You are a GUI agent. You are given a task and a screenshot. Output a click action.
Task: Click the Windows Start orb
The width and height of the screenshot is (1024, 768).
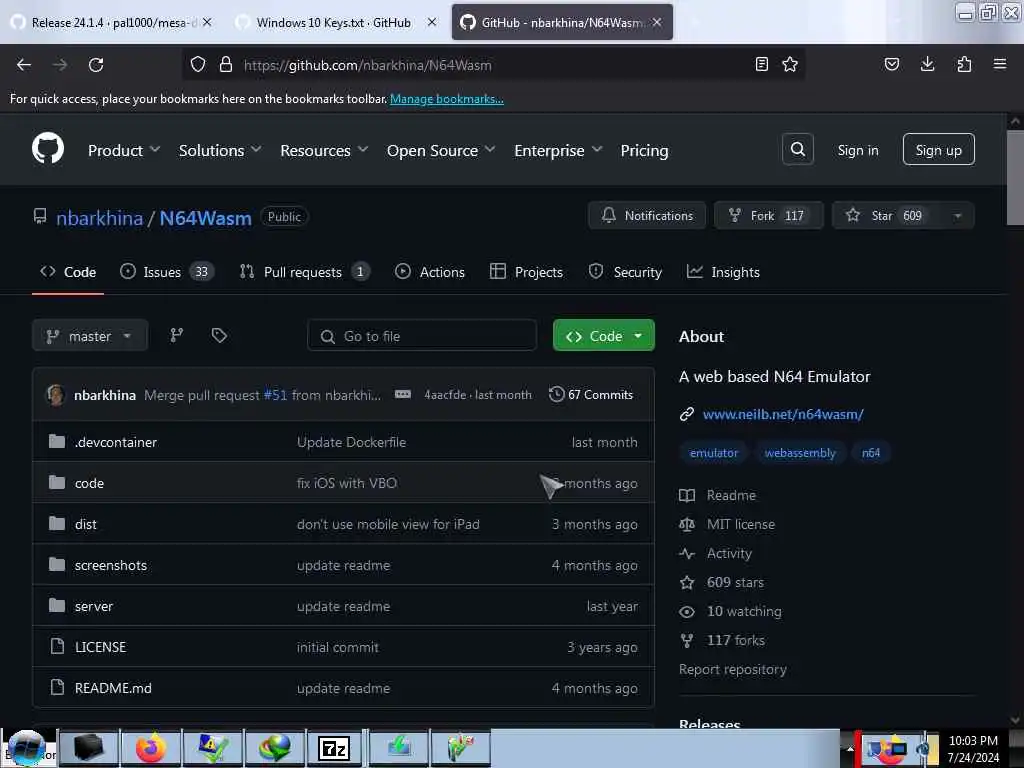[26, 748]
